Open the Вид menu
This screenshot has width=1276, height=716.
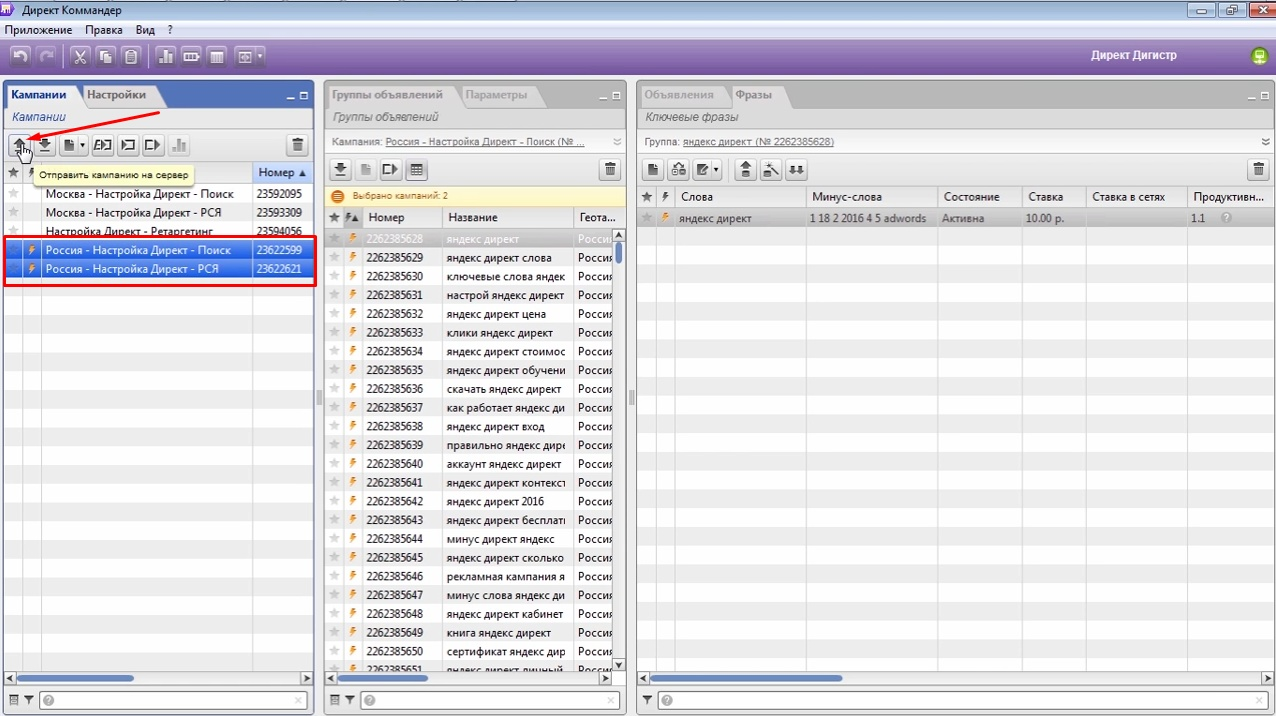click(x=145, y=30)
